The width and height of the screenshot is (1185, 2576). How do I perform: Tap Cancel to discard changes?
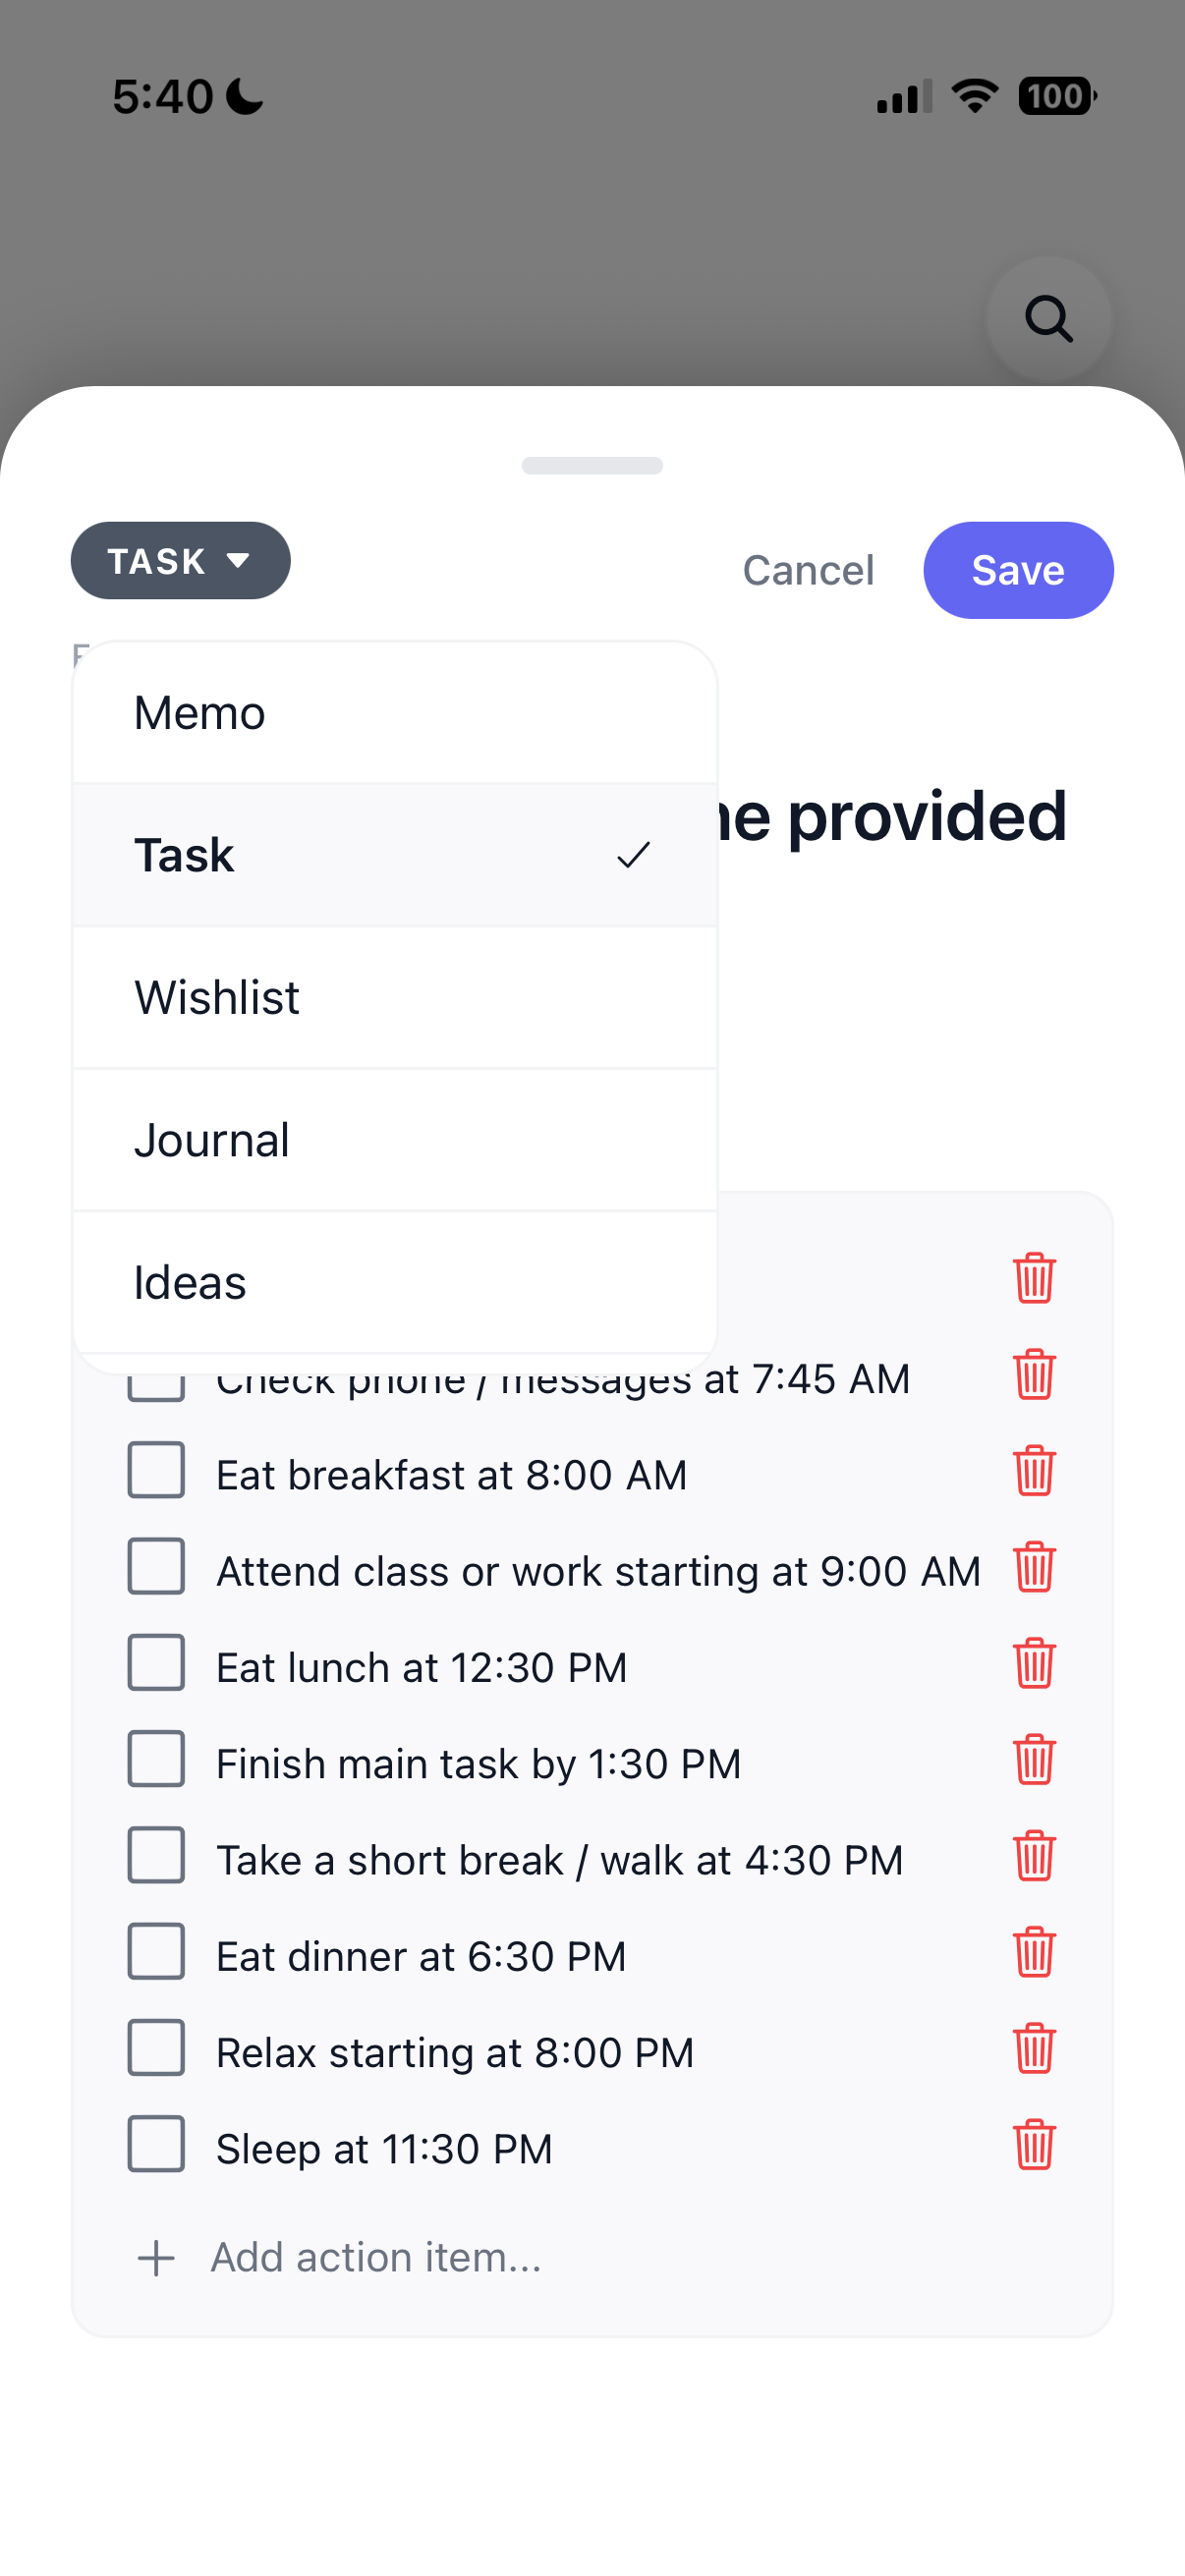(x=808, y=571)
